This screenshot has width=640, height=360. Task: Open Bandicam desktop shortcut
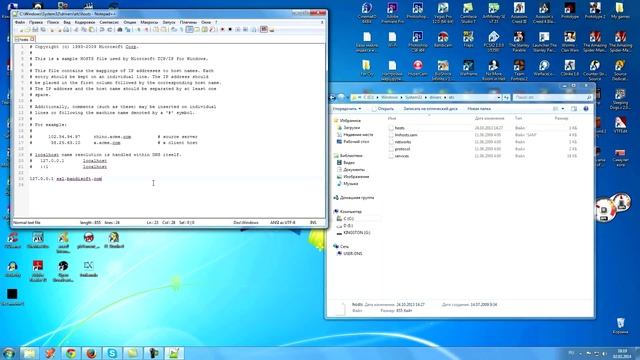tap(443, 40)
